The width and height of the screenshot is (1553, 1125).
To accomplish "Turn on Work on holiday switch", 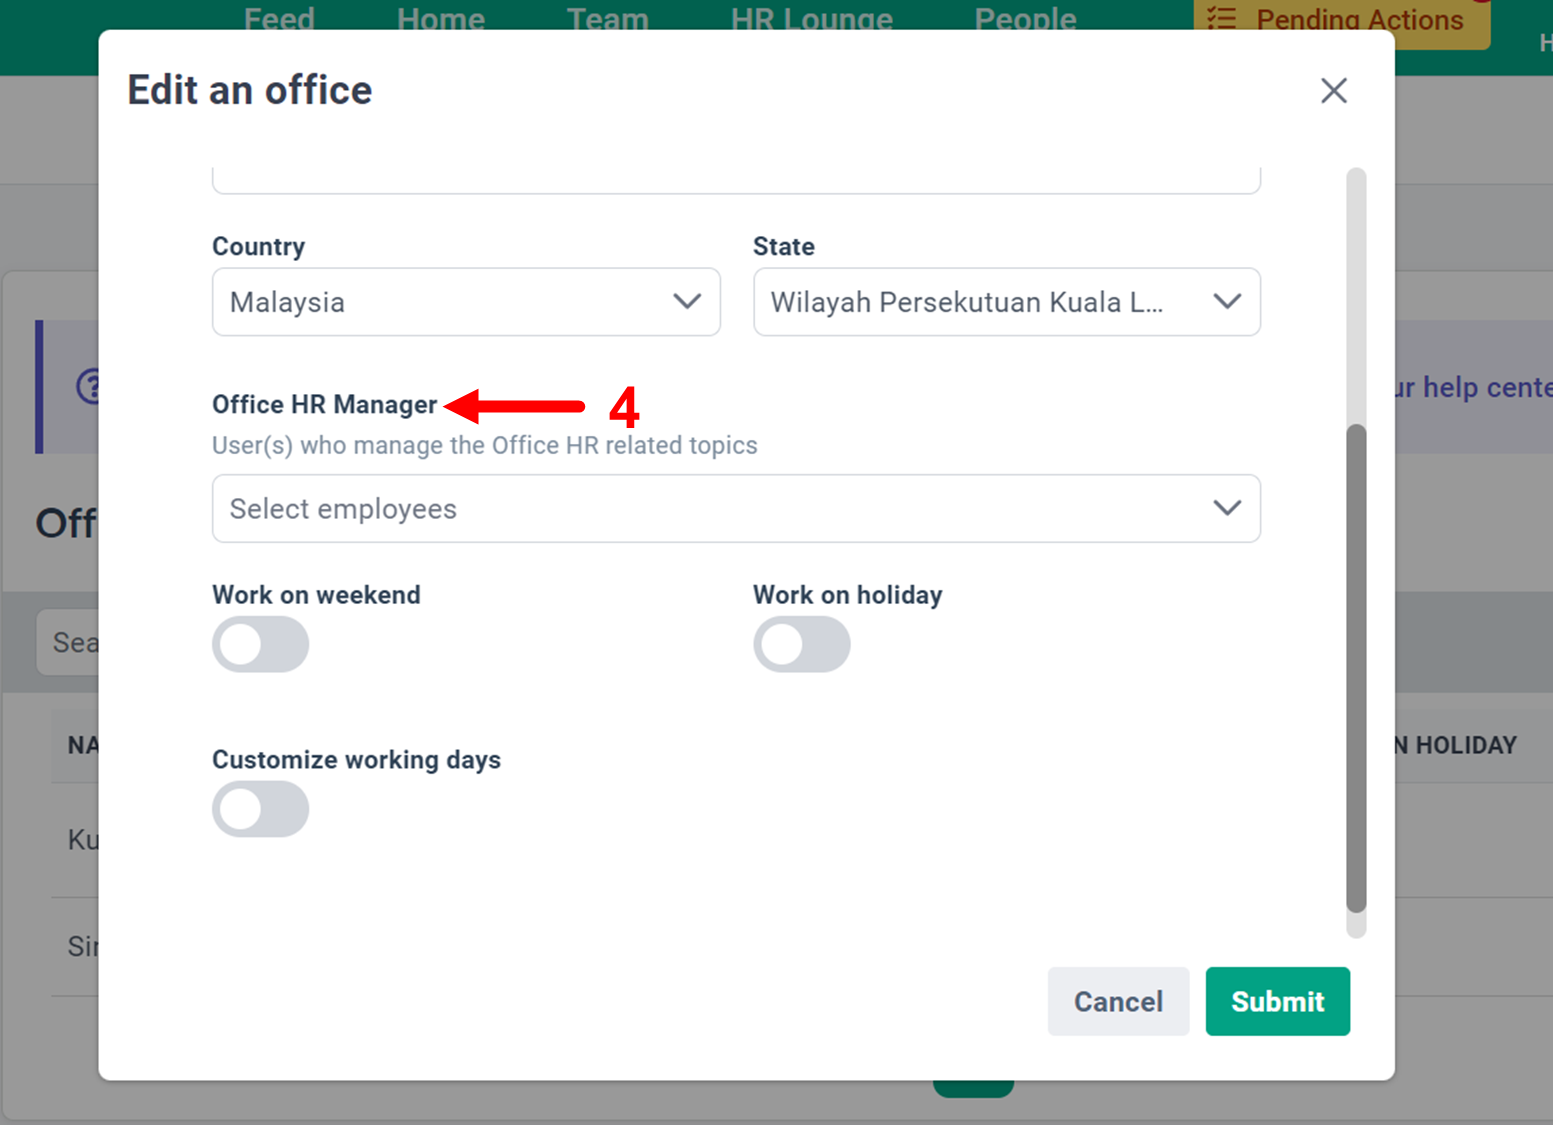I will (801, 644).
